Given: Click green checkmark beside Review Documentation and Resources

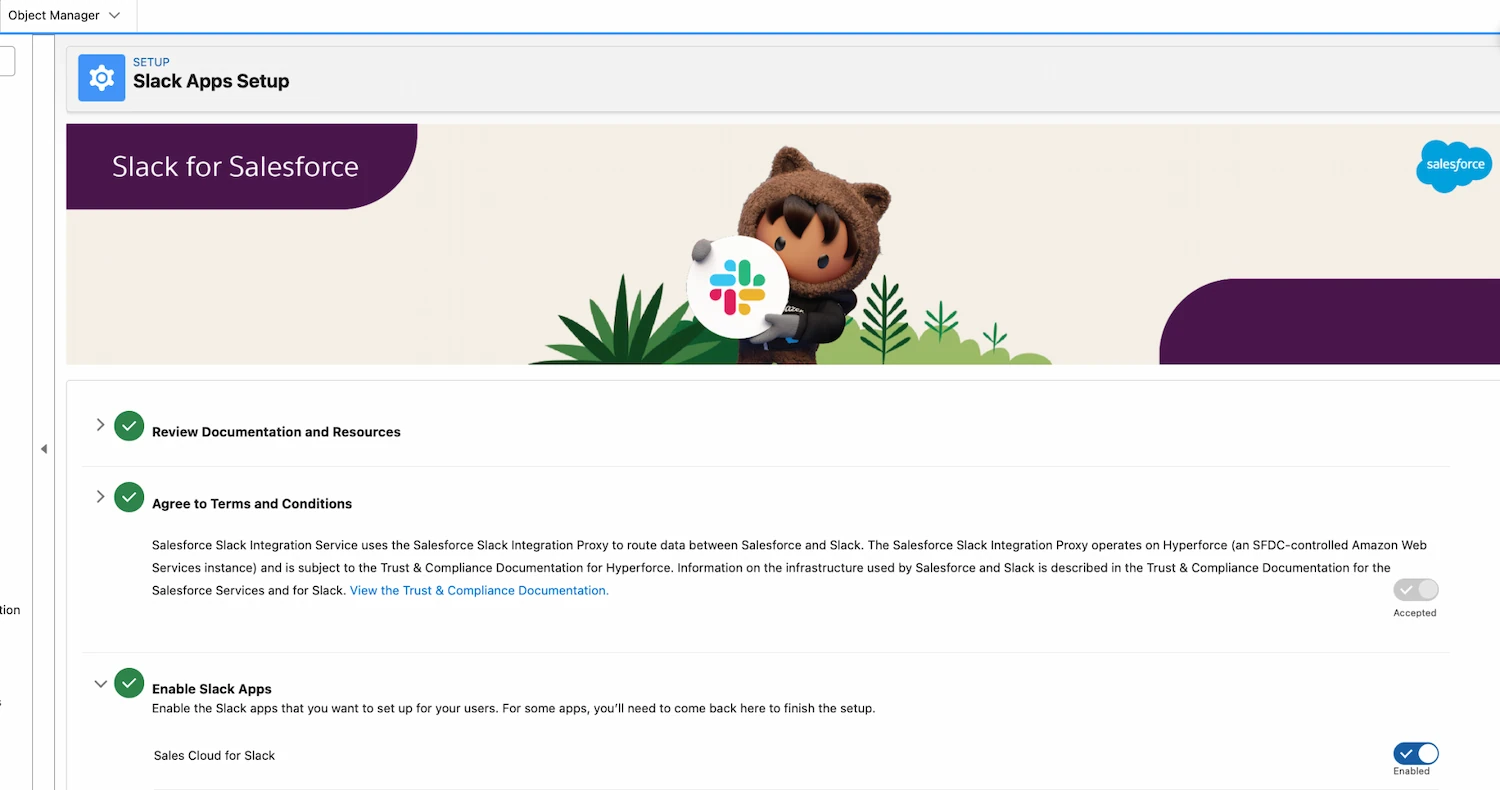Looking at the screenshot, I should [x=129, y=426].
